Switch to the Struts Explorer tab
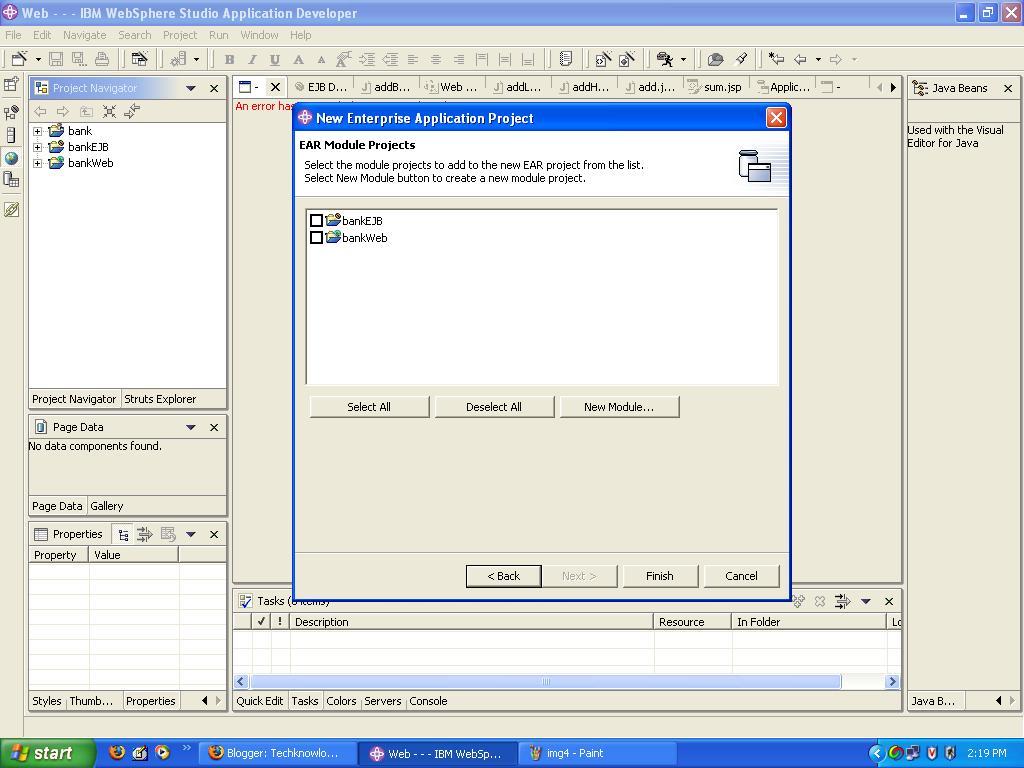The width and height of the screenshot is (1024, 768). click(x=160, y=399)
